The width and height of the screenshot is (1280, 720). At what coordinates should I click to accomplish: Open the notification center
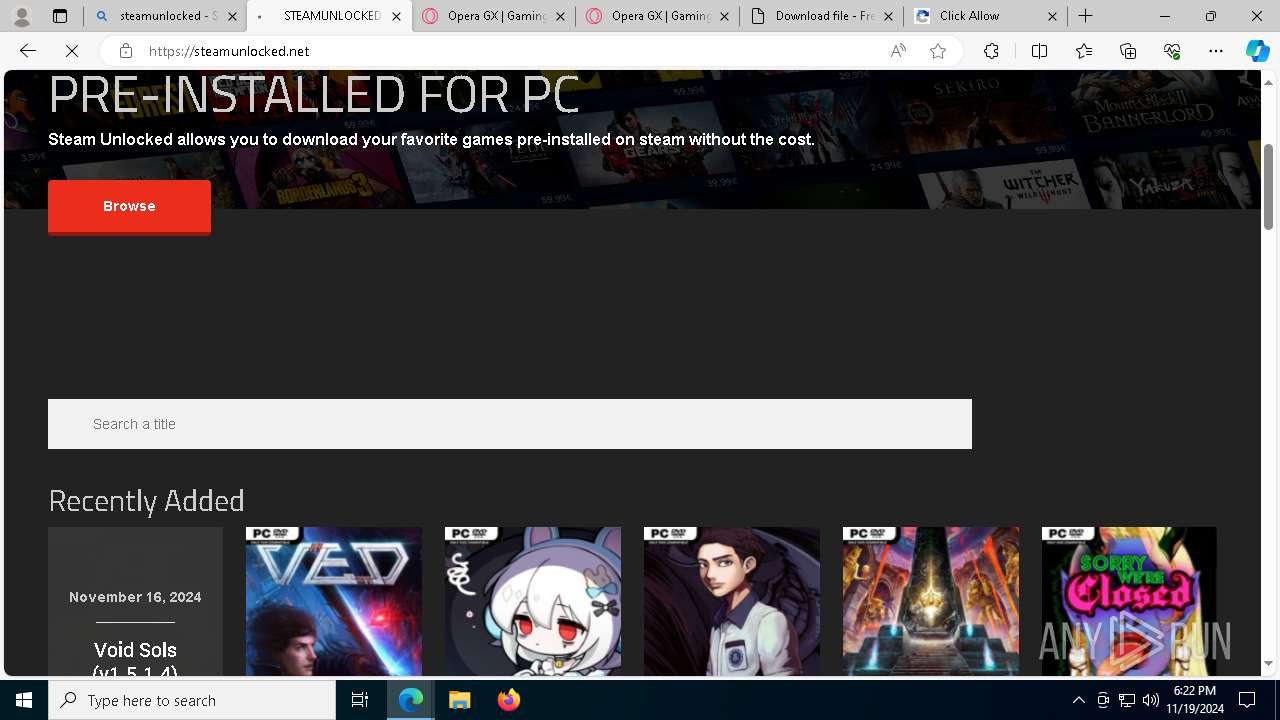[x=1248, y=700]
